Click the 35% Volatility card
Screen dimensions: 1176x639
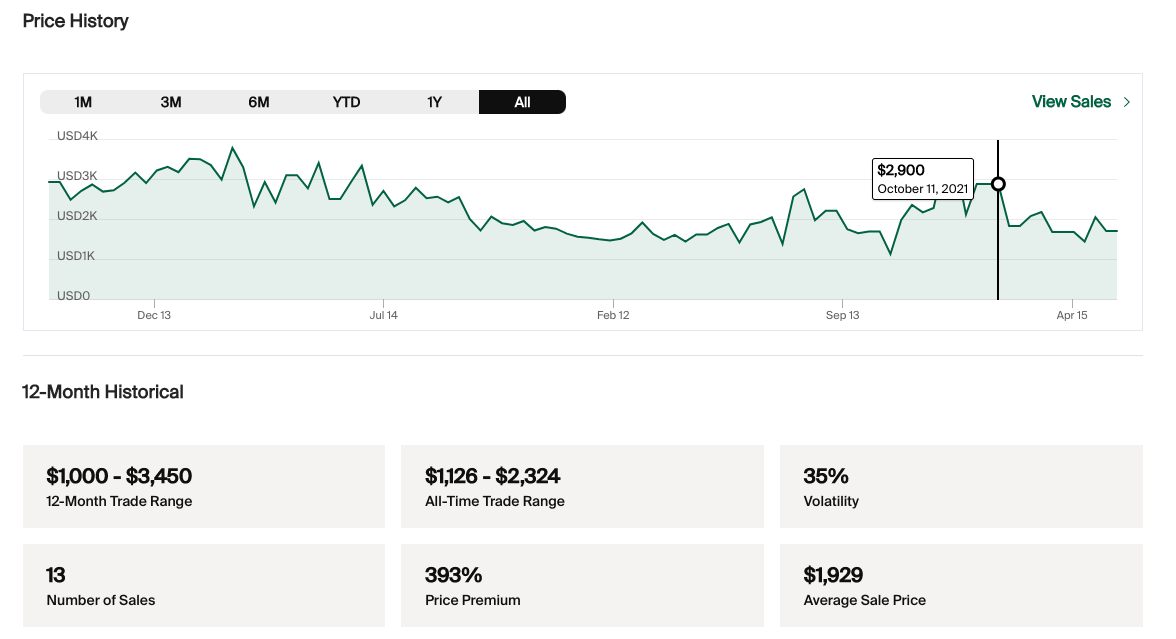point(961,486)
